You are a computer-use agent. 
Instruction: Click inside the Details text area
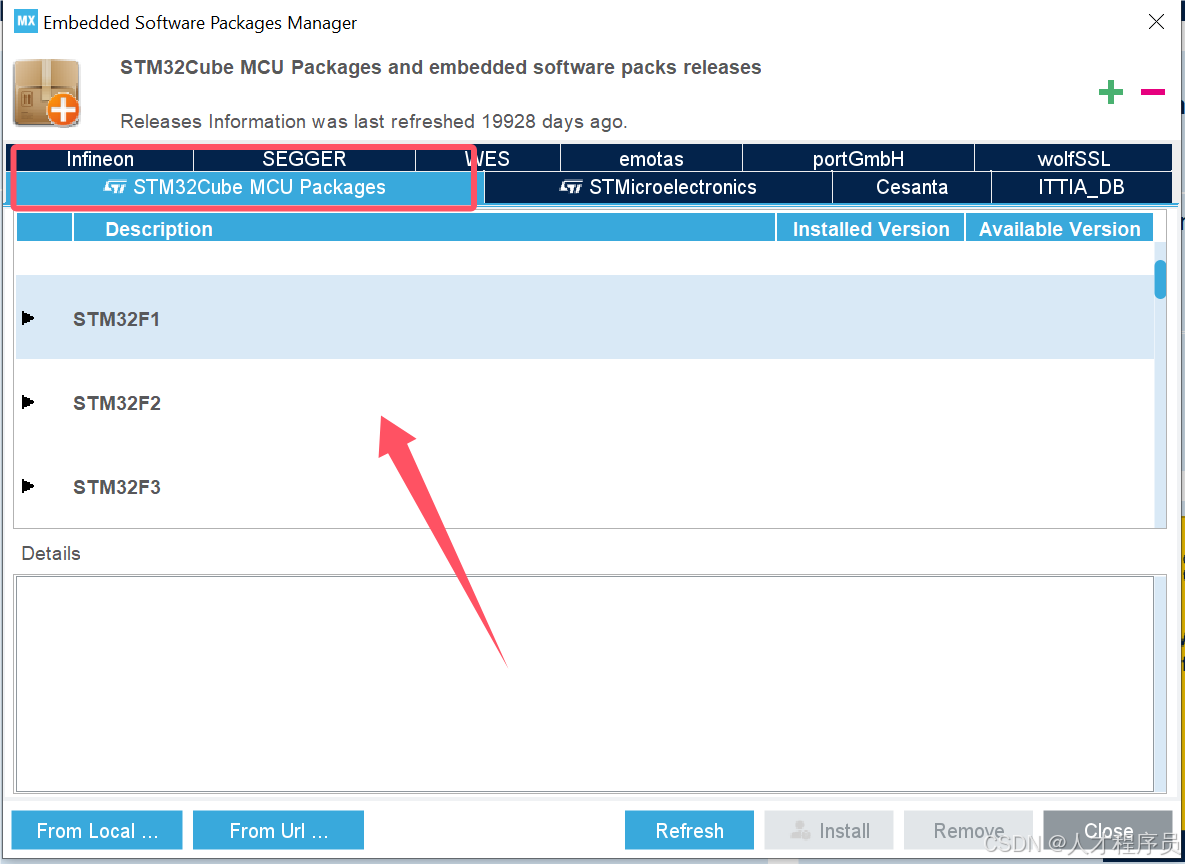click(x=585, y=683)
